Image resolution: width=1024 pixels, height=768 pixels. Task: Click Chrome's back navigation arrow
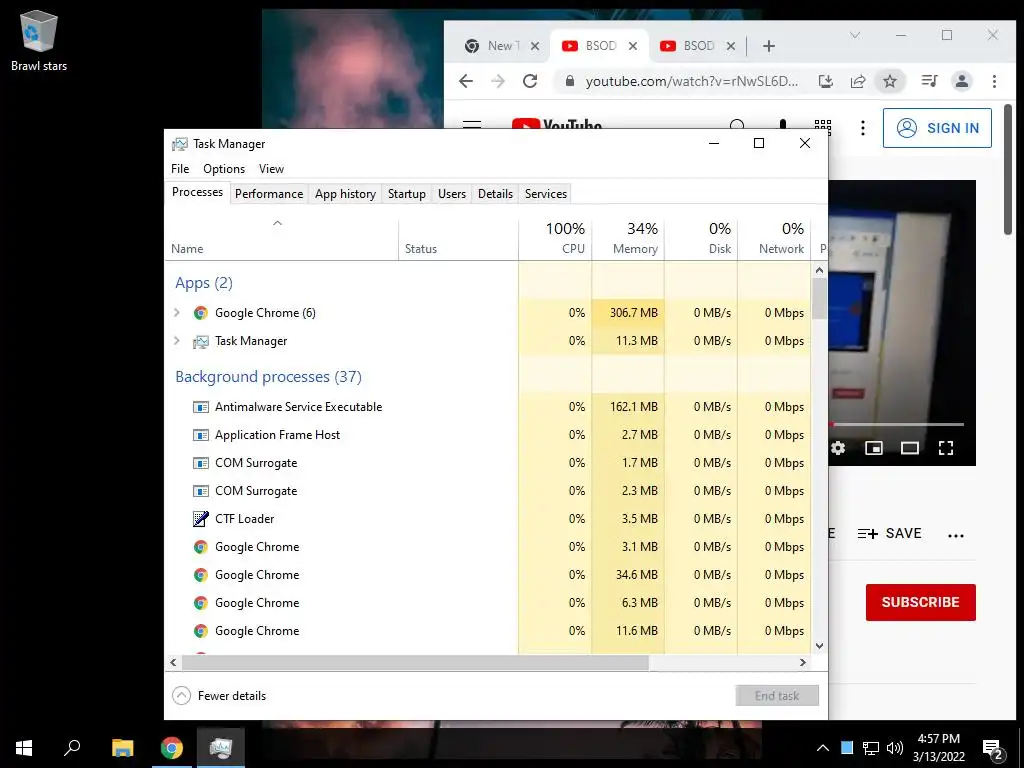(466, 81)
